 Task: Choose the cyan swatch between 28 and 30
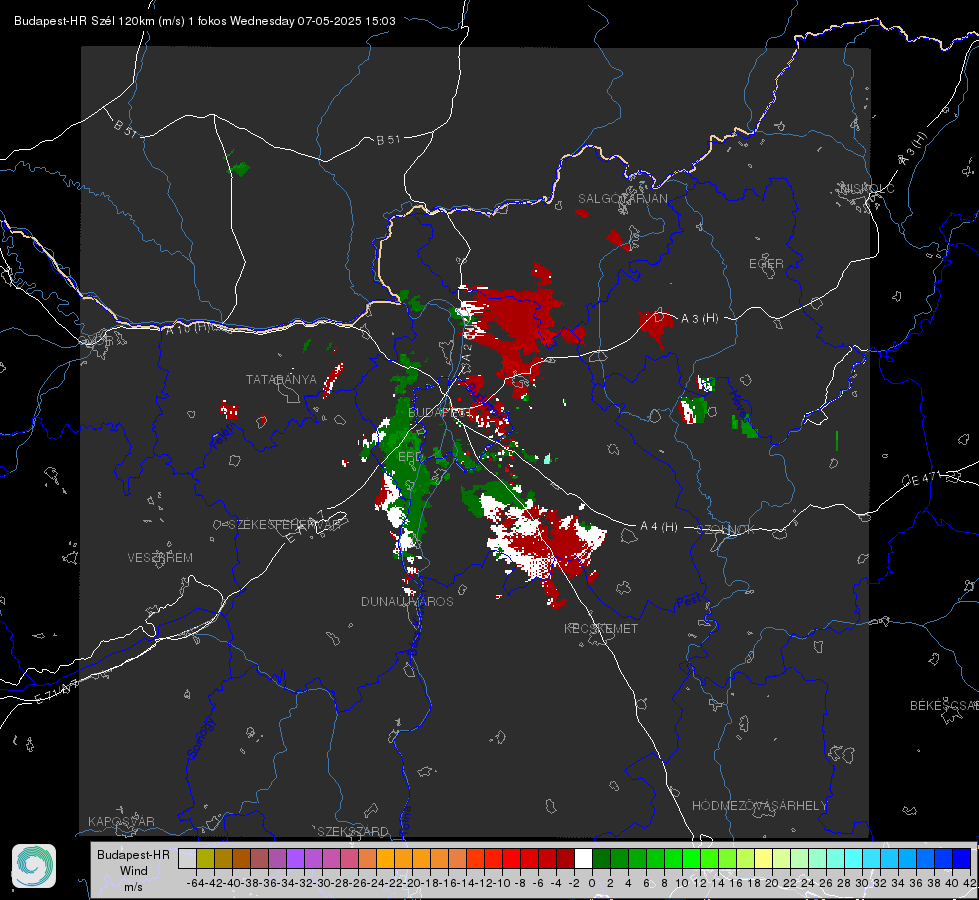tap(853, 859)
